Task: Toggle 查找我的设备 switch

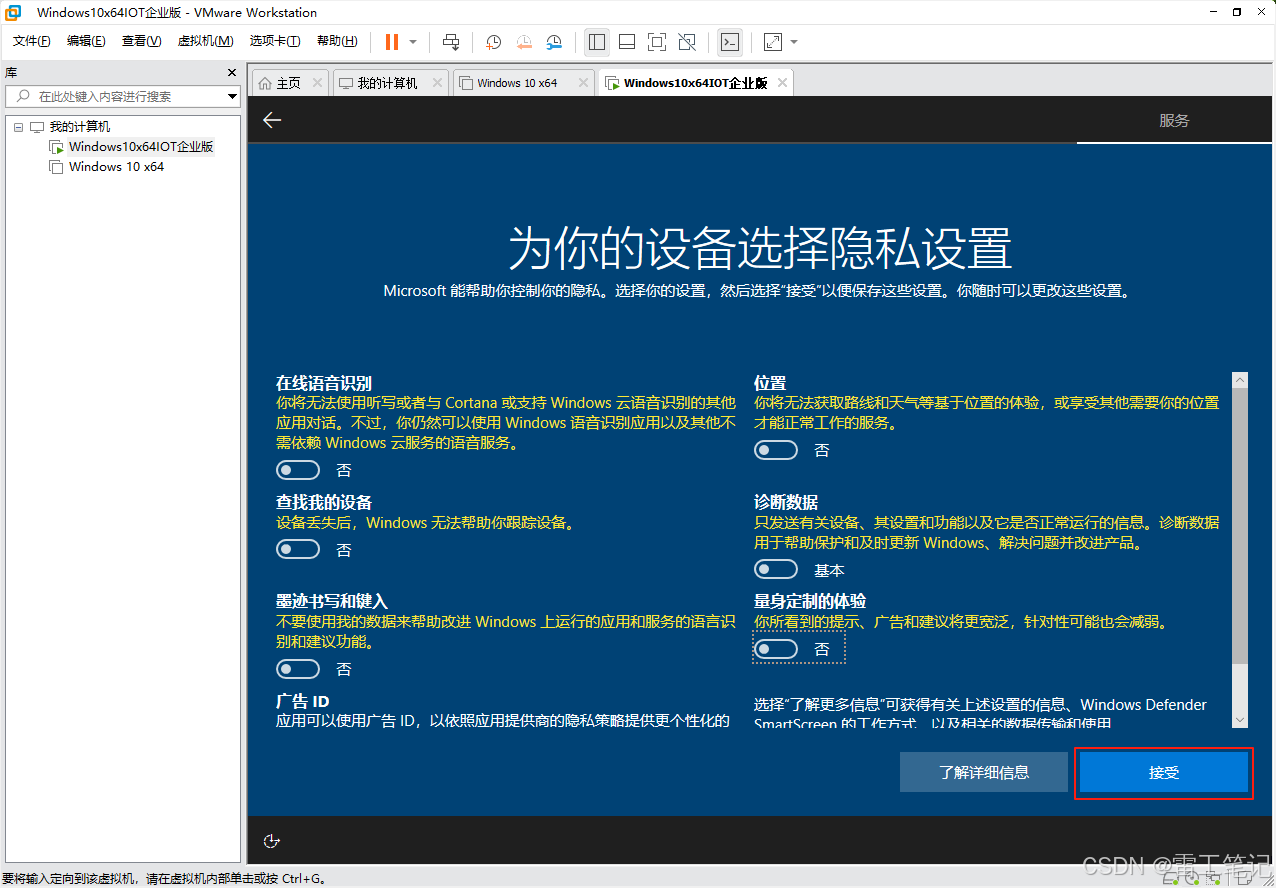Action: [298, 549]
